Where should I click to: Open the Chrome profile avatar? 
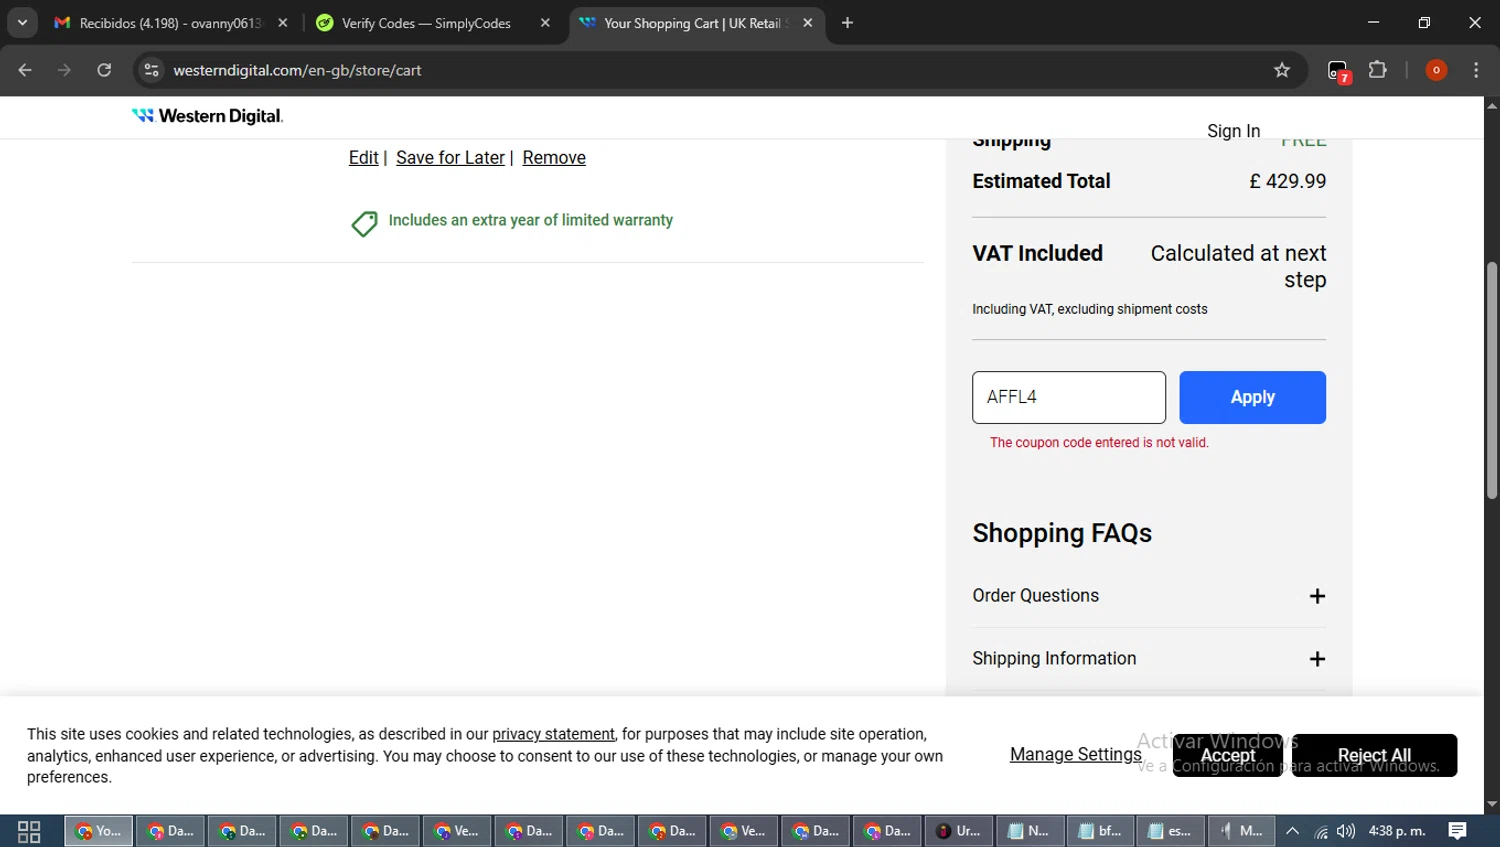1436,70
